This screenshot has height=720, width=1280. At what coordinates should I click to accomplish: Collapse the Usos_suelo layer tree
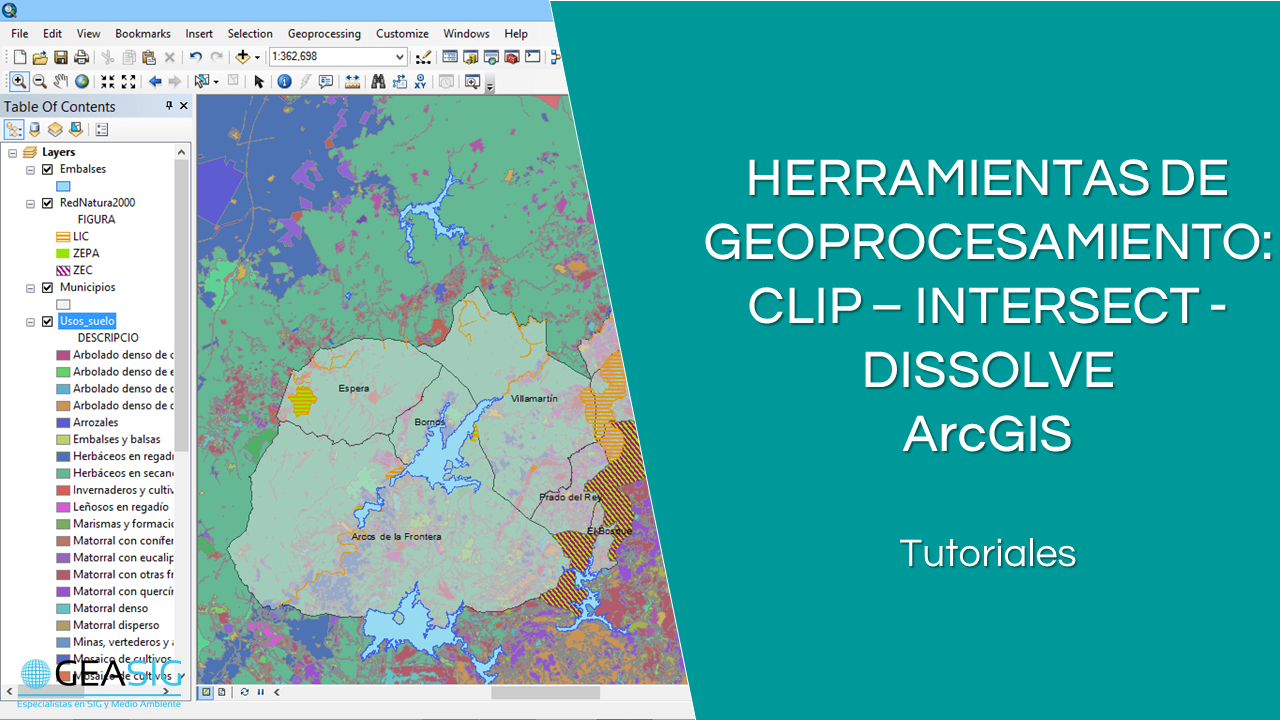point(29,321)
